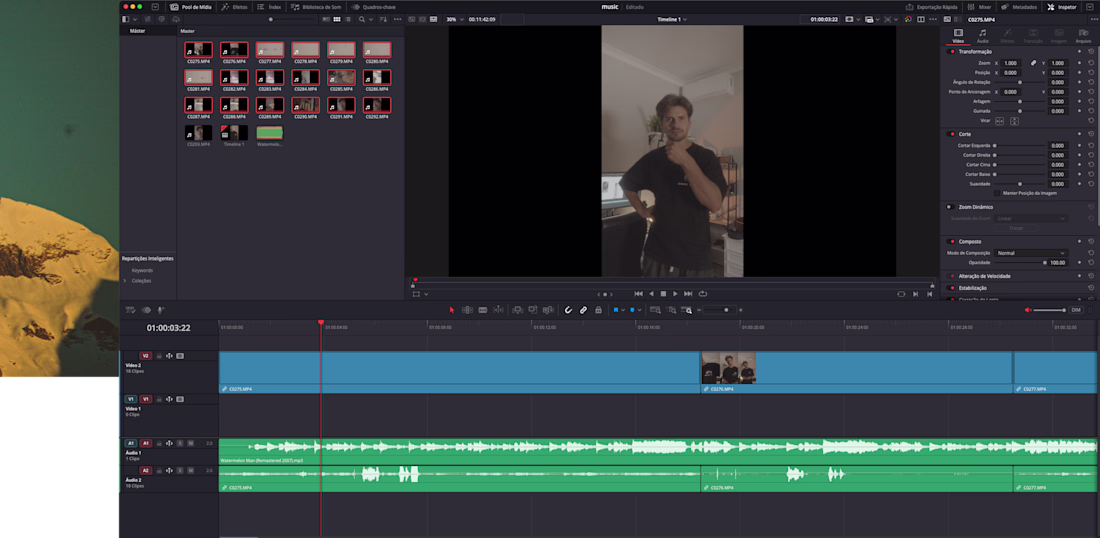This screenshot has width=1100, height=538.
Task: Open the Efeitos panel
Action: point(235,6)
